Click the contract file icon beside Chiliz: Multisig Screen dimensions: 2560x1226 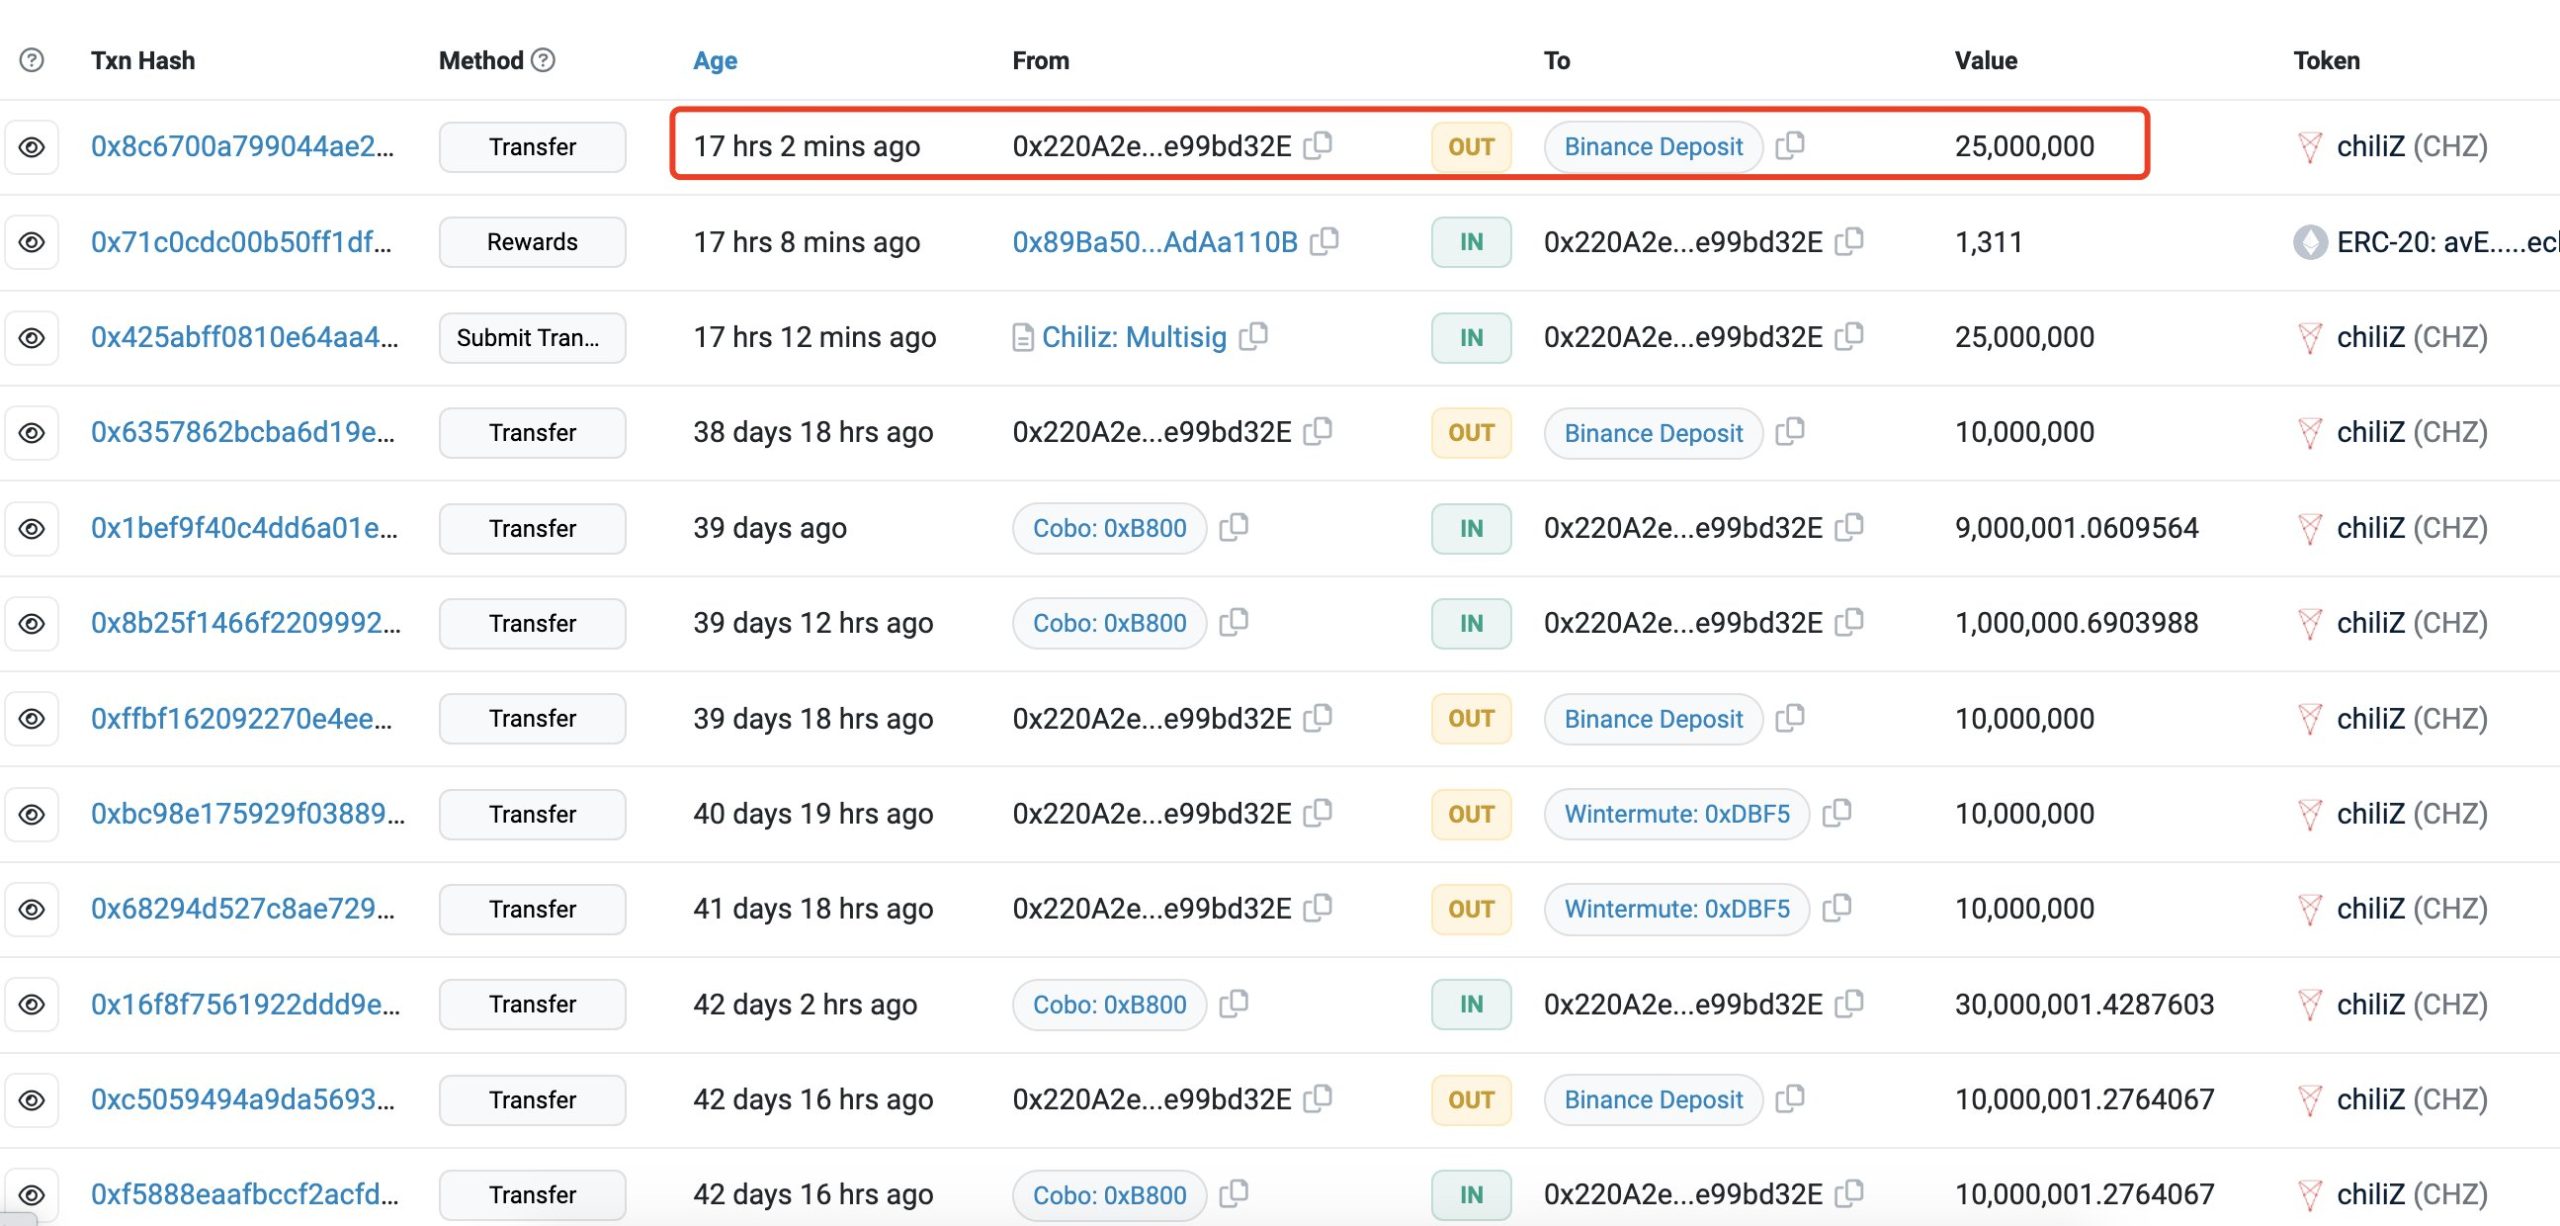1022,338
